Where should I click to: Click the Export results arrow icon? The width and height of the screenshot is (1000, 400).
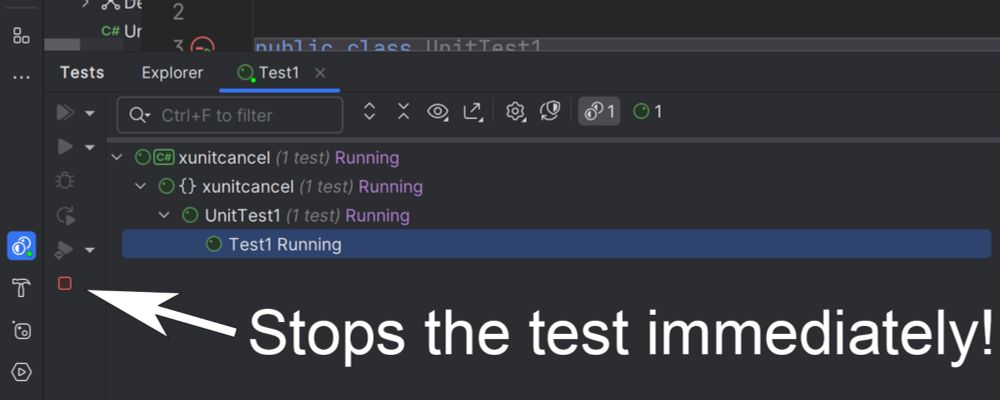[473, 112]
